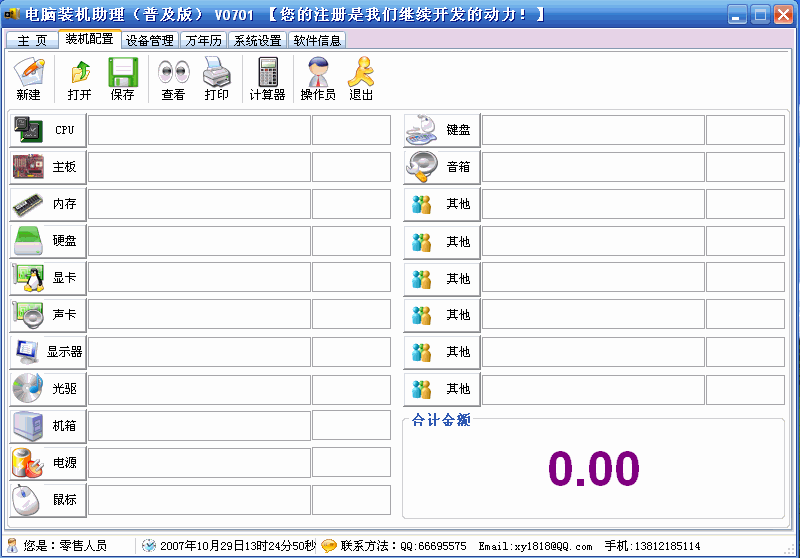
Task: Open the 设备管理 tab
Action: tap(149, 41)
